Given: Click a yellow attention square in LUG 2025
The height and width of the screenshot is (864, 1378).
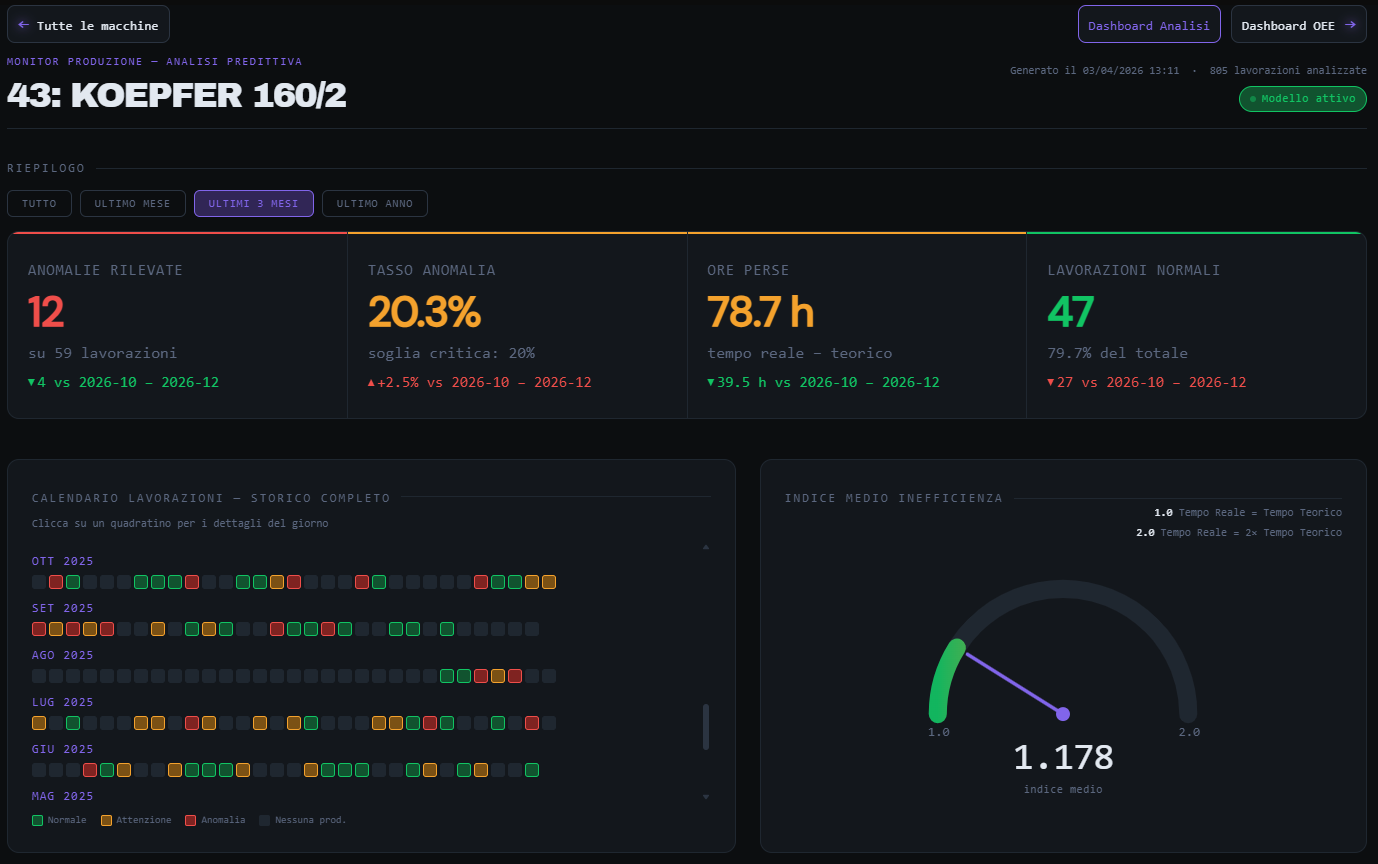Looking at the screenshot, I should (x=38, y=722).
